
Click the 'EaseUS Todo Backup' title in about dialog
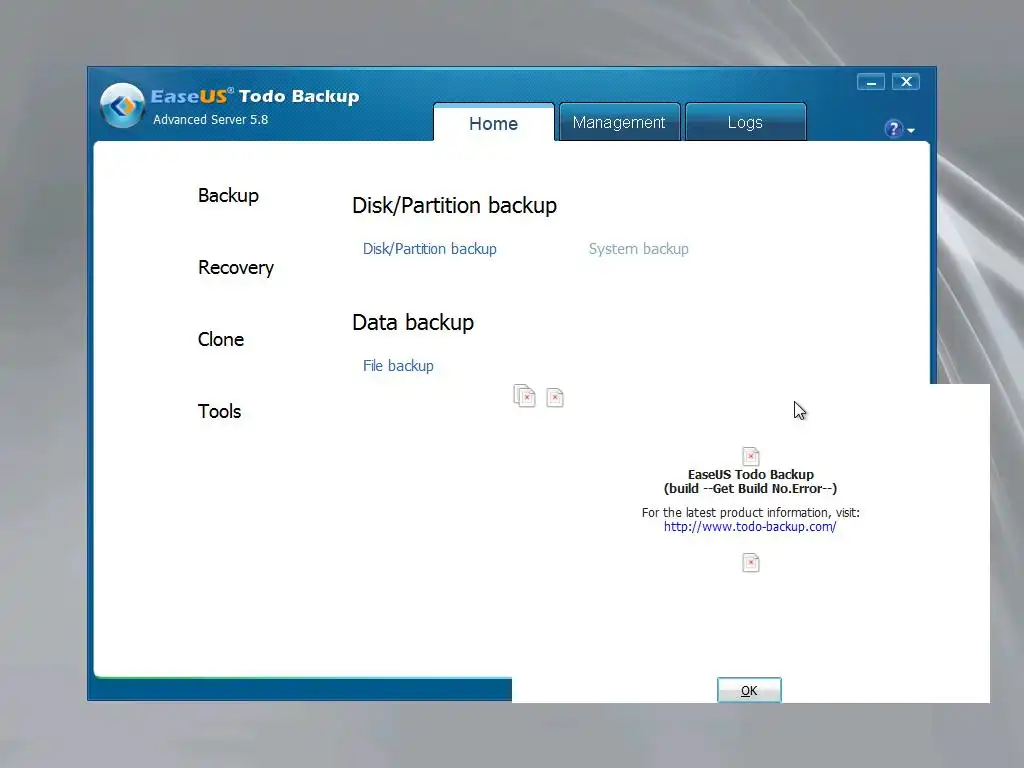pos(751,475)
